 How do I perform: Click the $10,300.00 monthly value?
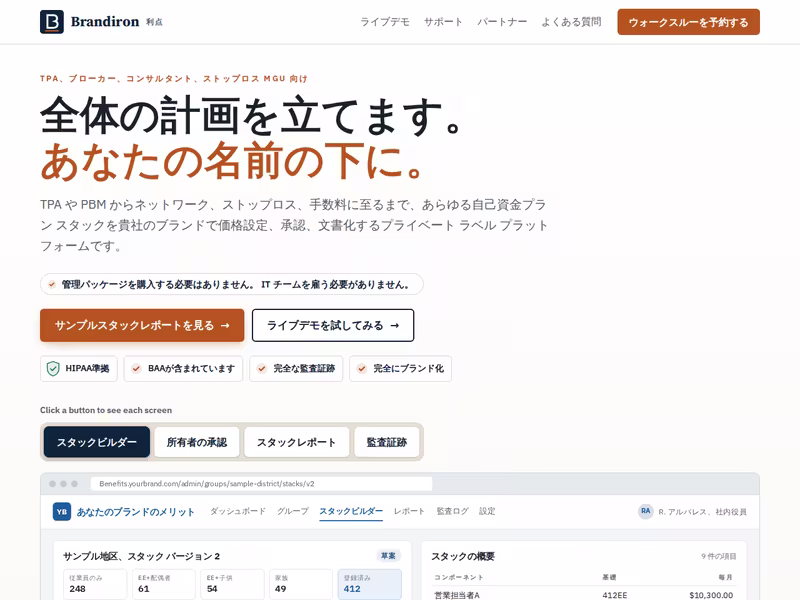click(x=711, y=595)
